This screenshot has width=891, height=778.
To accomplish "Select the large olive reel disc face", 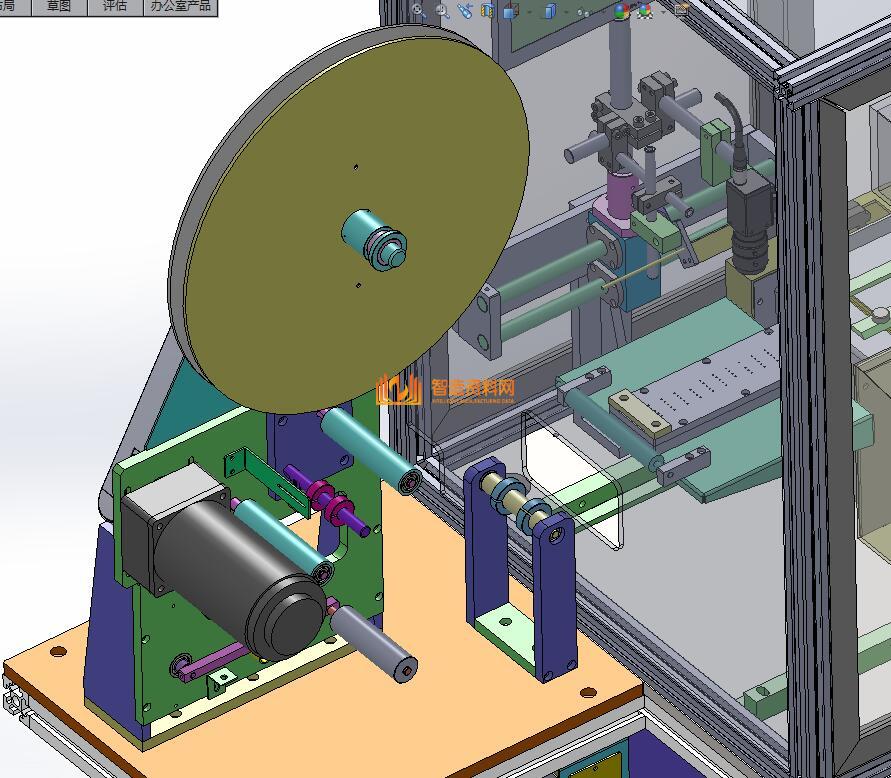I will pyautogui.click(x=300, y=300).
